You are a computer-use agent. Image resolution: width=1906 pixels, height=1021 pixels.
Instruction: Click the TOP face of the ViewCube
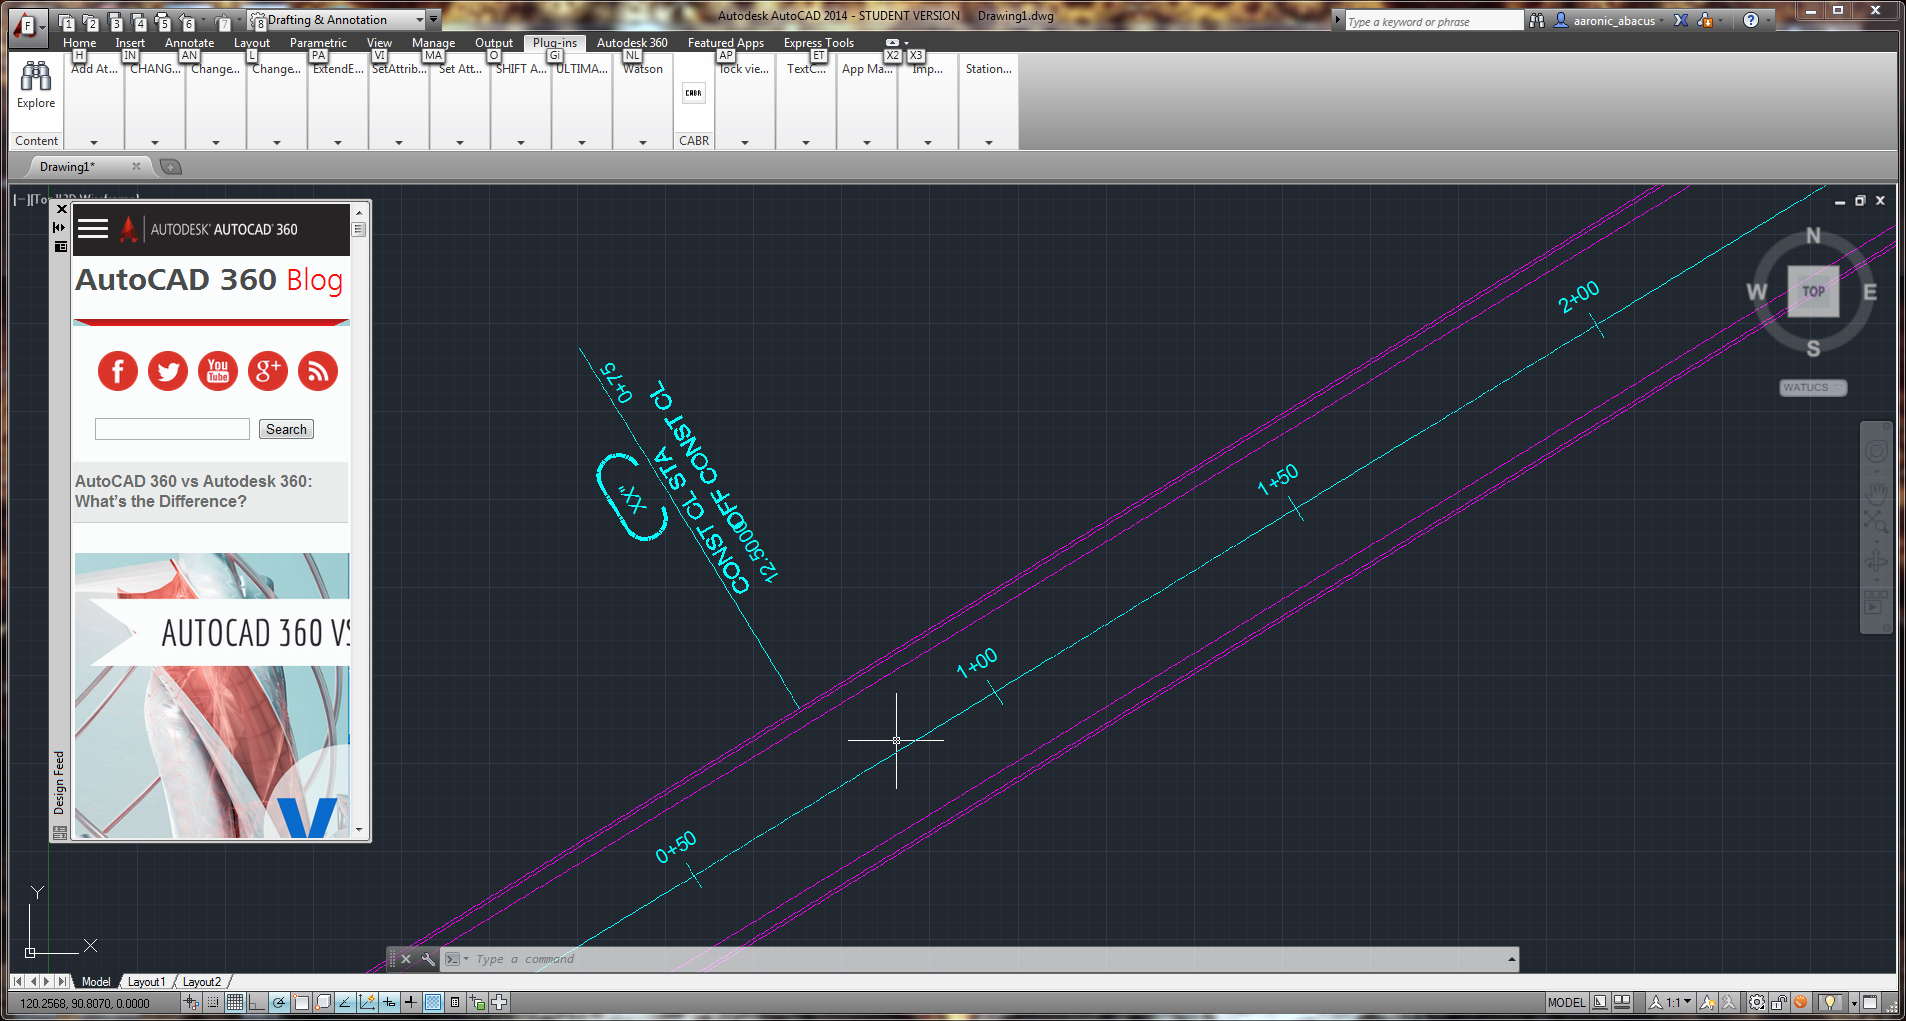tap(1813, 291)
